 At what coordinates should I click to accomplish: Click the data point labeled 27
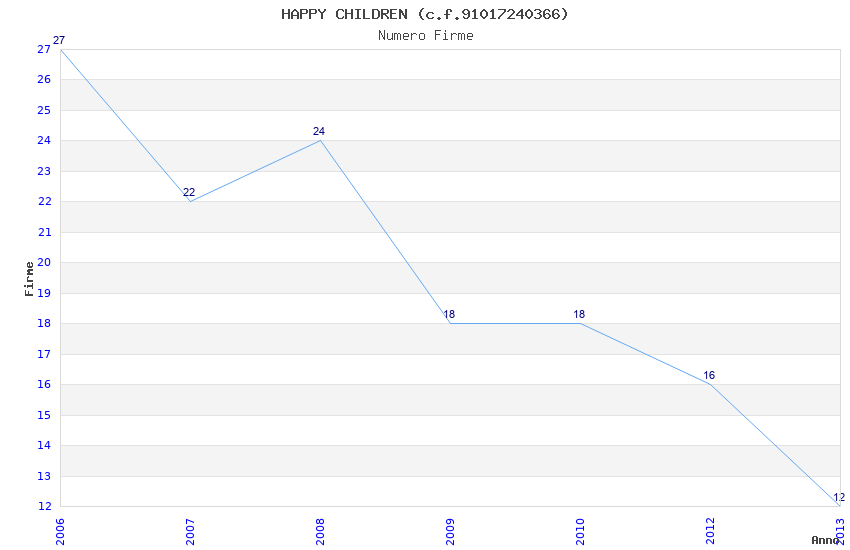[x=60, y=48]
